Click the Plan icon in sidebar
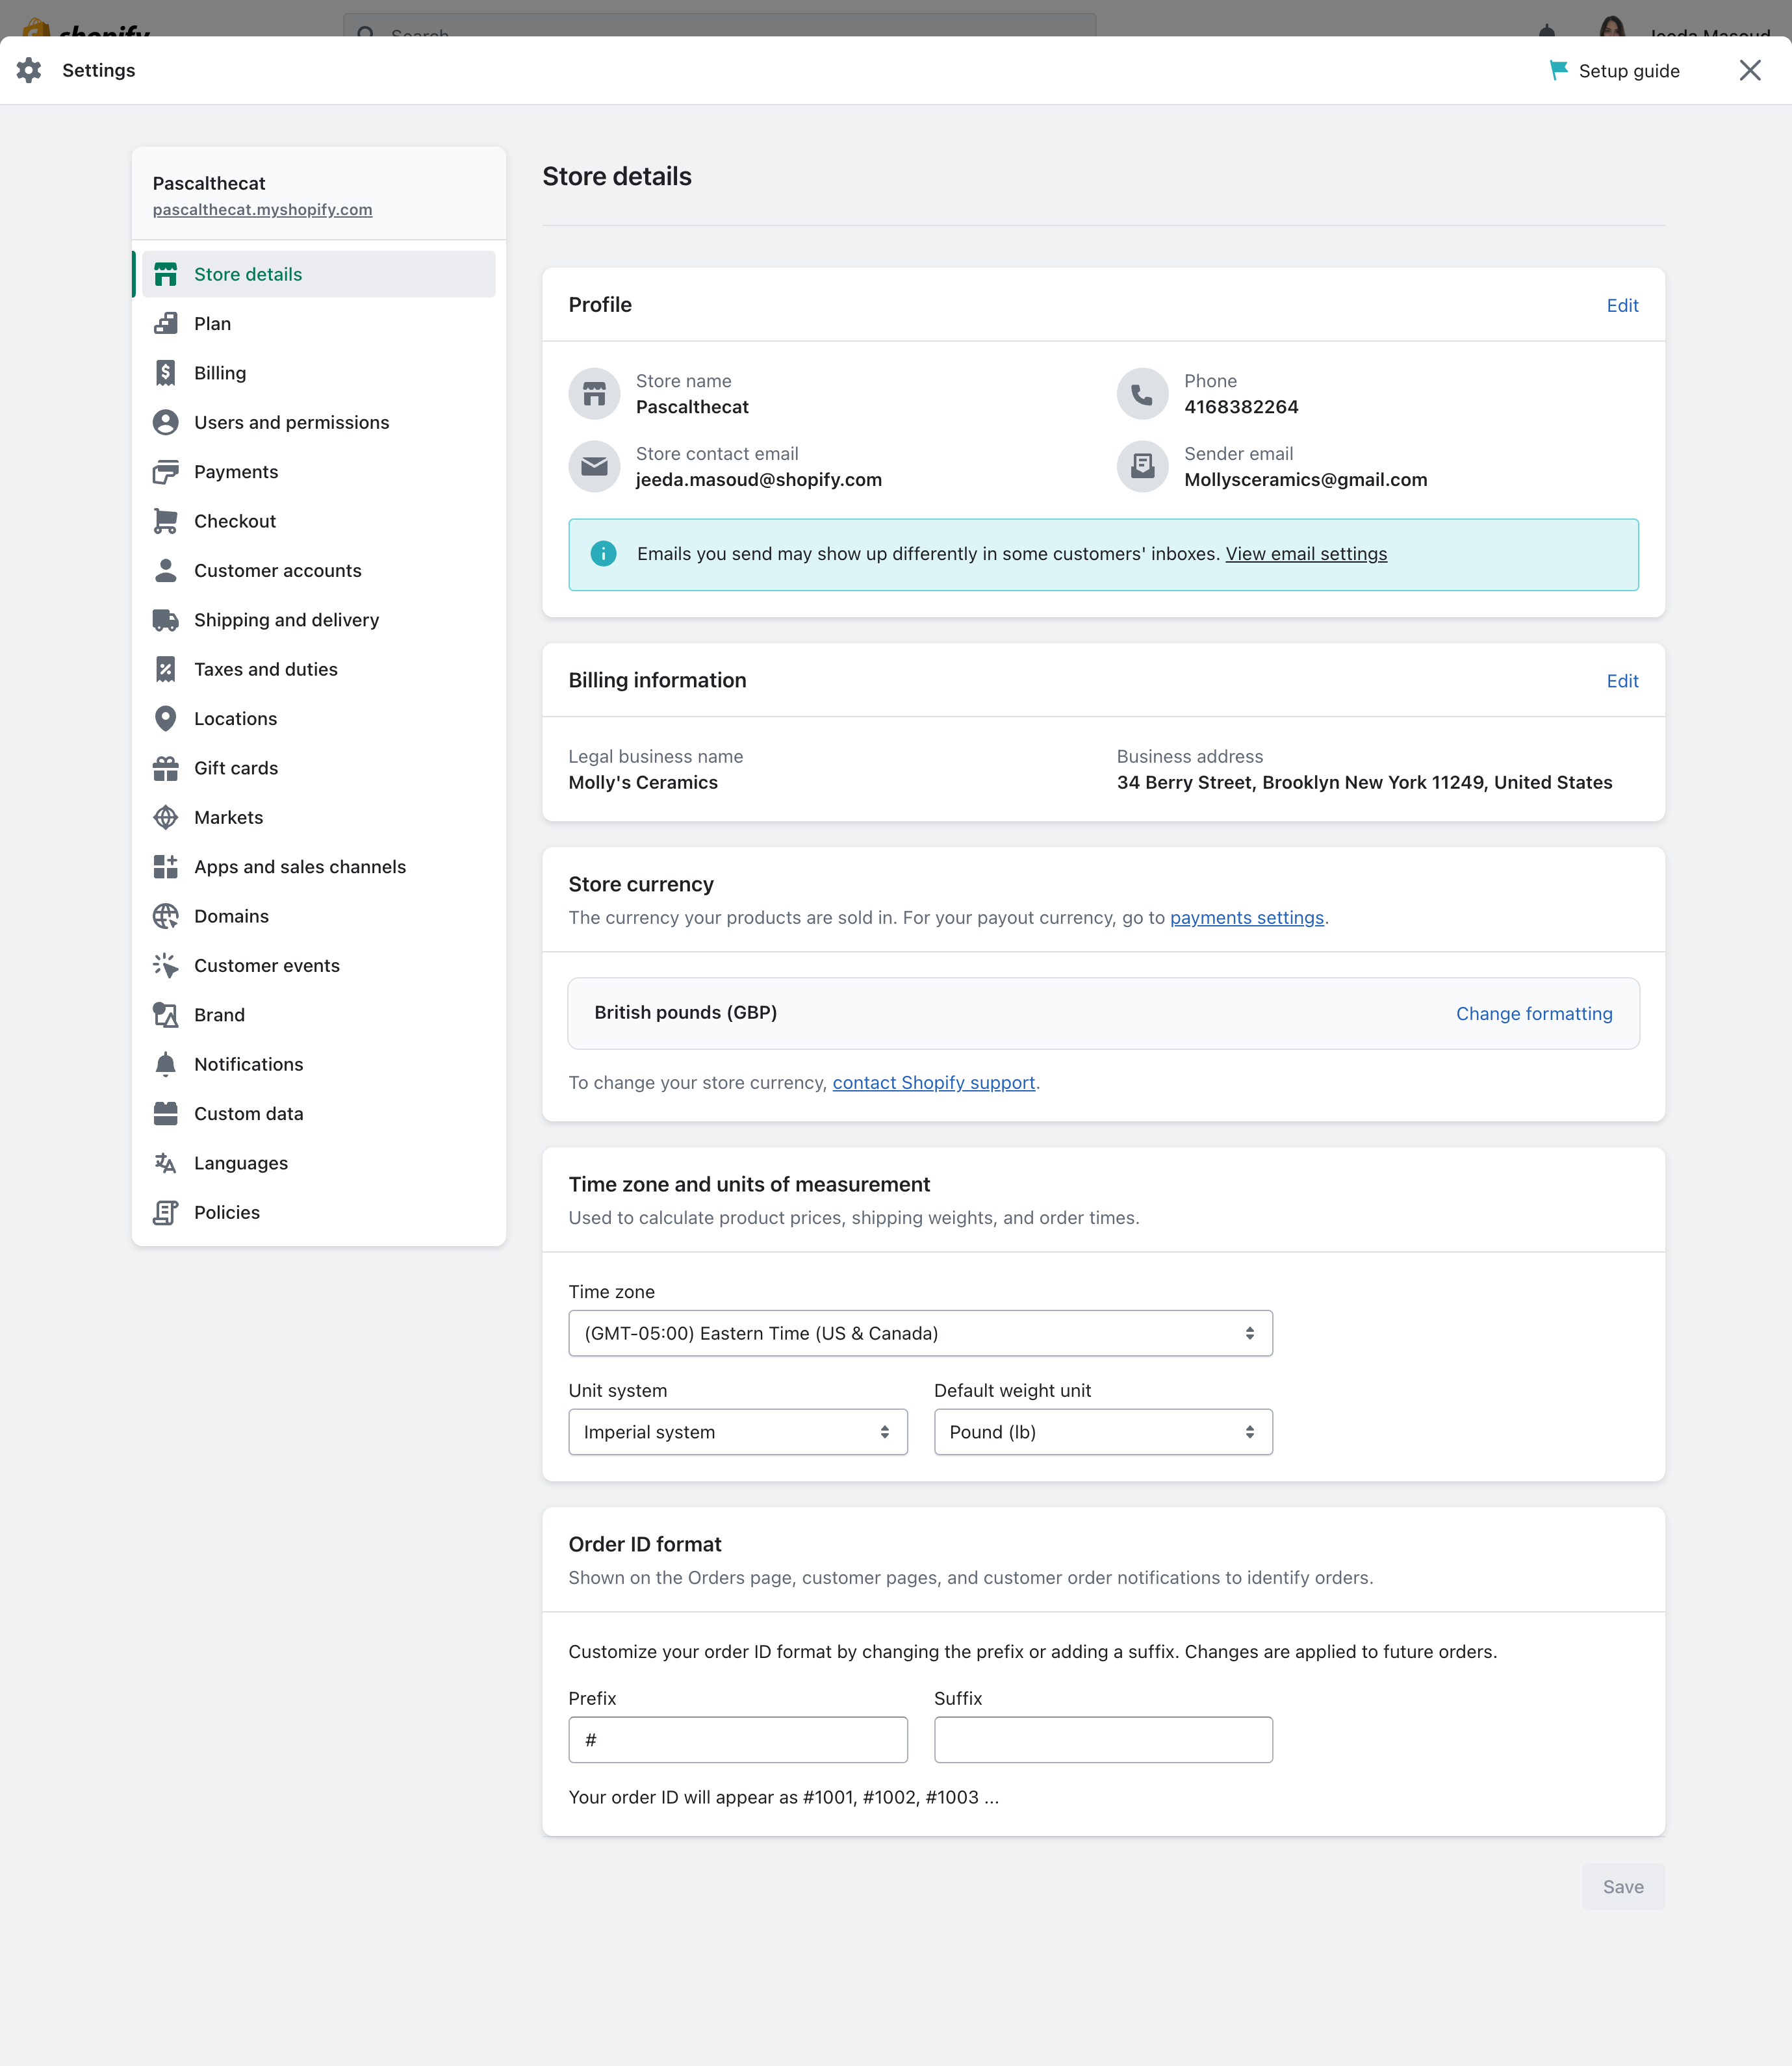Viewport: 1792px width, 2066px height. tap(166, 323)
